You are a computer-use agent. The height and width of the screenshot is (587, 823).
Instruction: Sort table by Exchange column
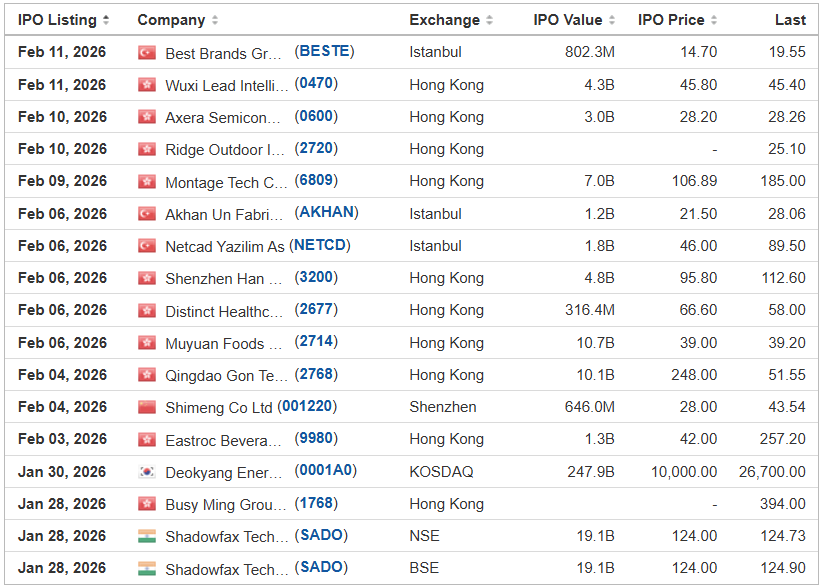tap(451, 20)
